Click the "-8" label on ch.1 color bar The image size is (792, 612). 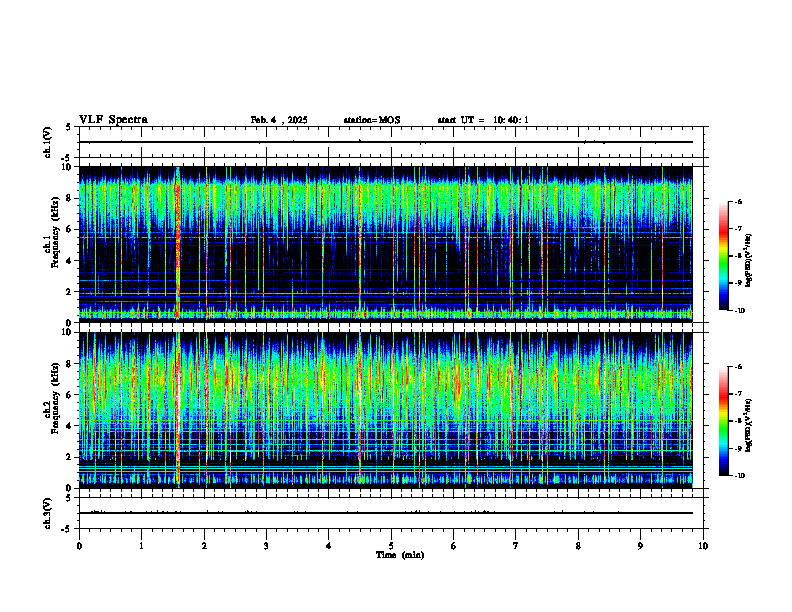[738, 256]
